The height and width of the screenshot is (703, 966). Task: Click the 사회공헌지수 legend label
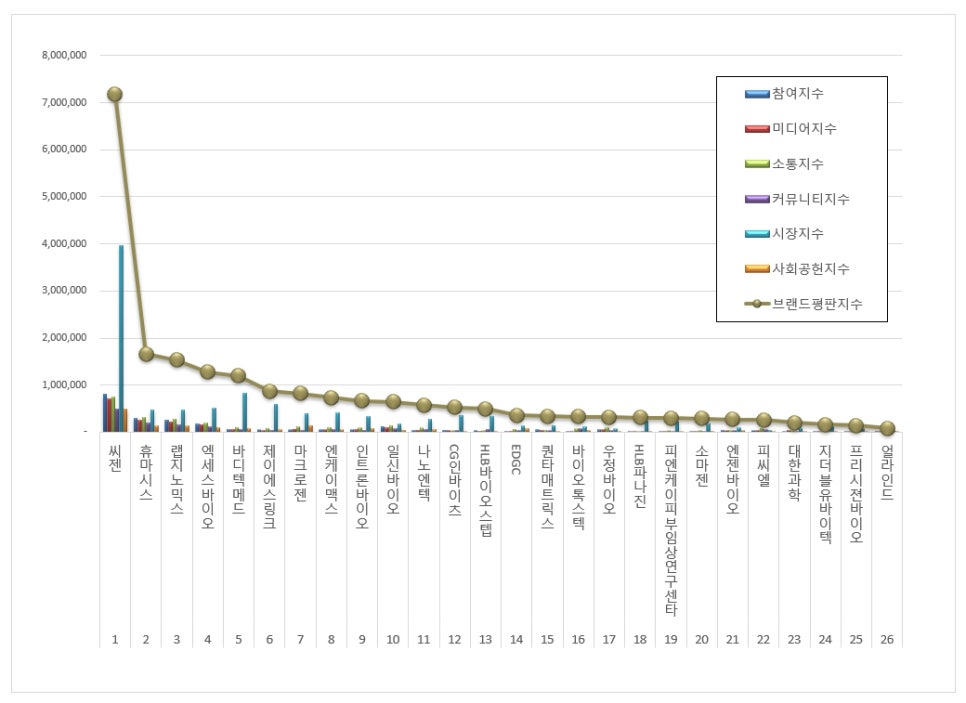811,269
